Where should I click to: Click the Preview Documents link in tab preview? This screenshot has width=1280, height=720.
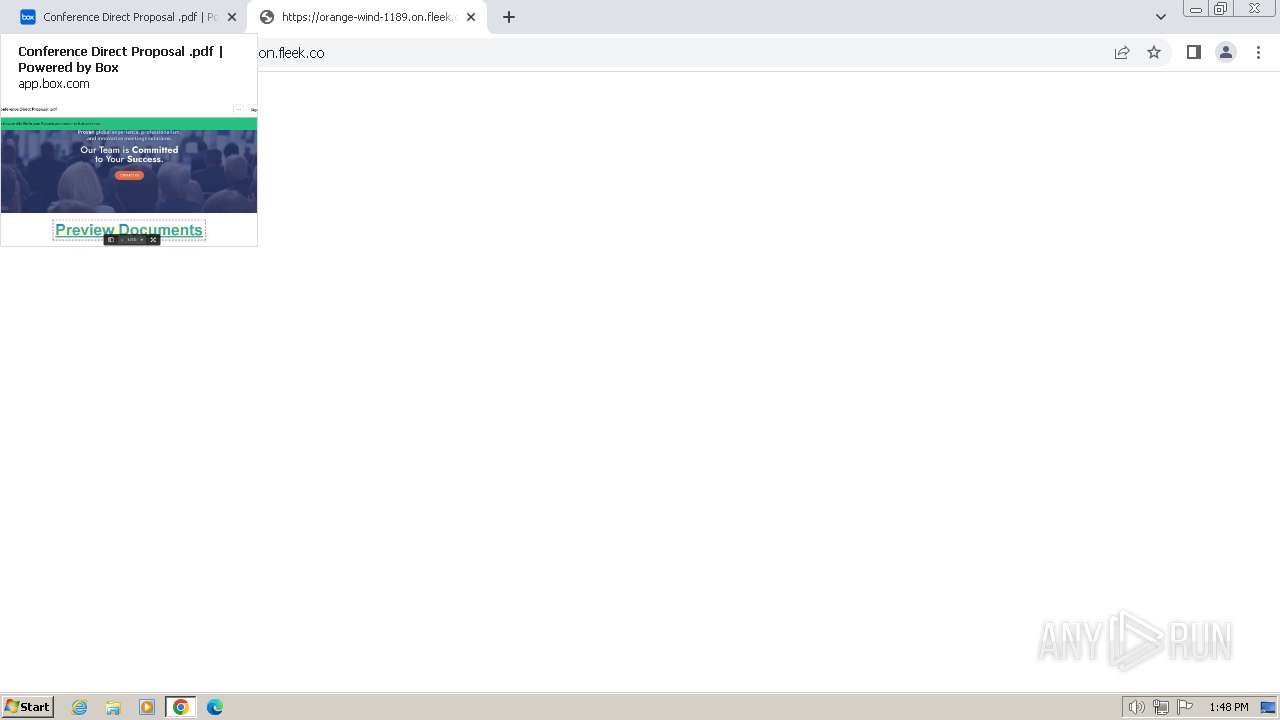click(x=129, y=230)
